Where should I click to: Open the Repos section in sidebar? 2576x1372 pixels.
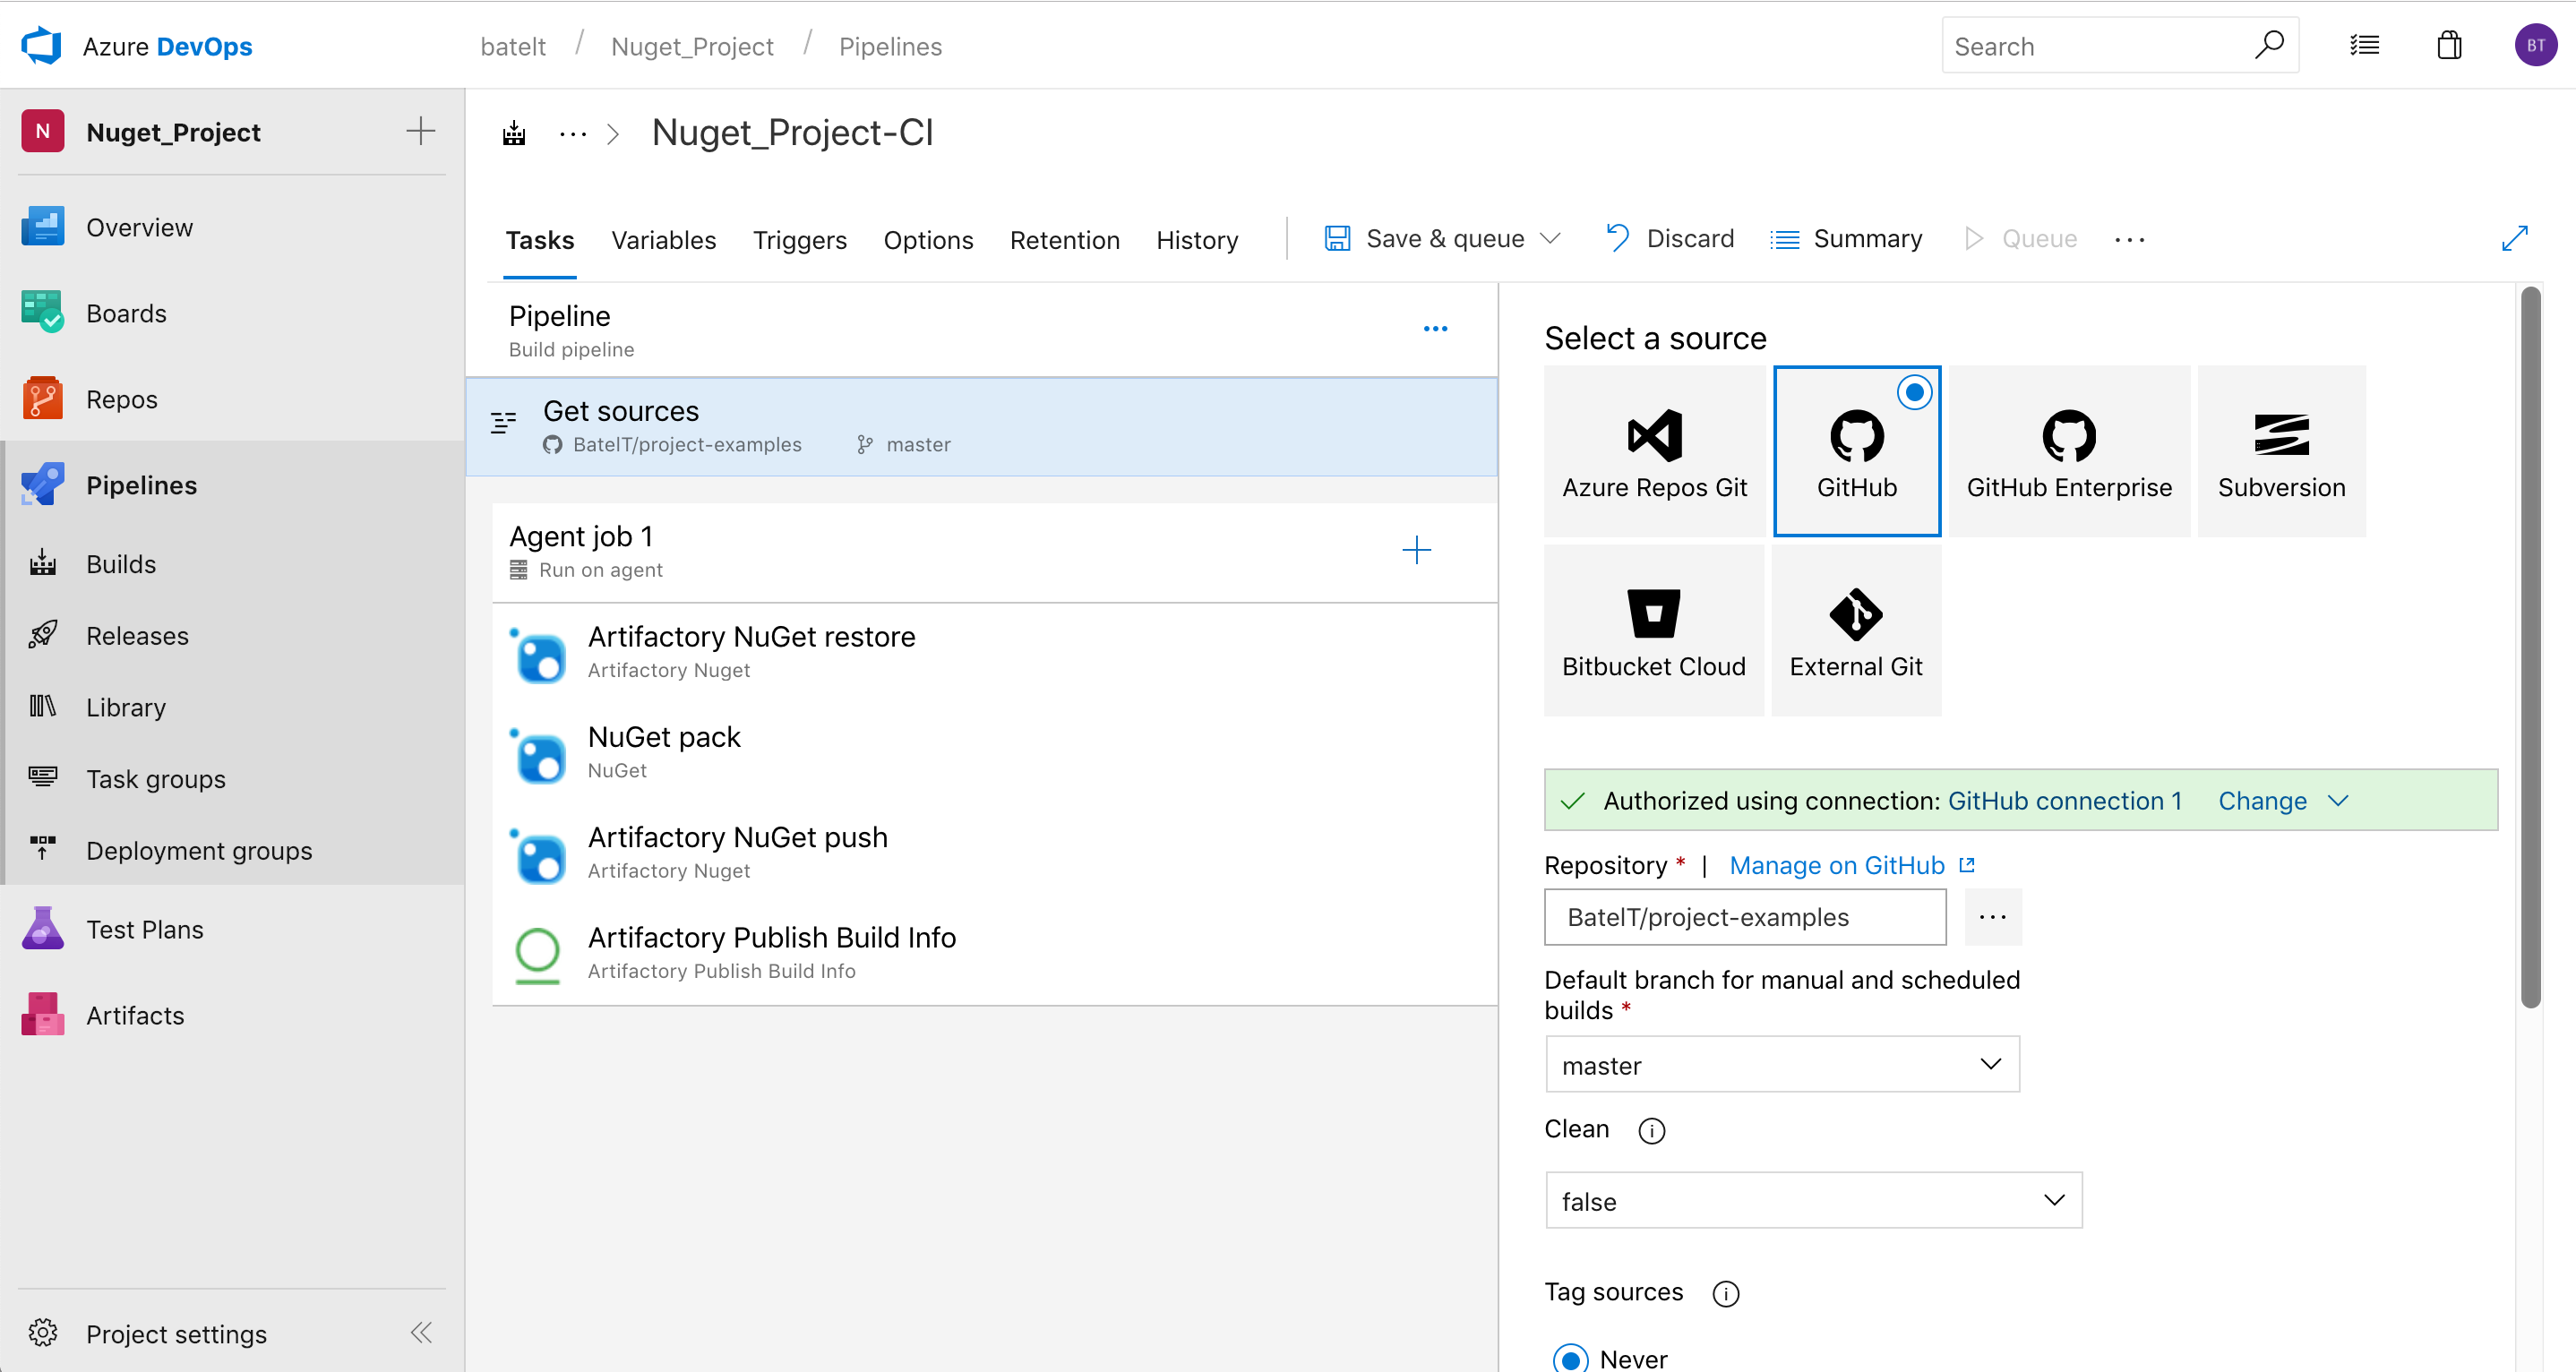122,399
